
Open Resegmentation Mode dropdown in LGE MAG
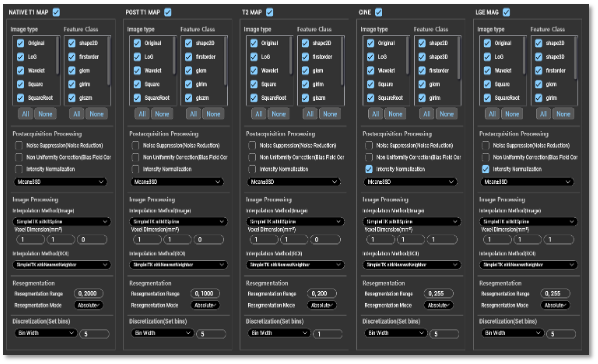tap(555, 305)
